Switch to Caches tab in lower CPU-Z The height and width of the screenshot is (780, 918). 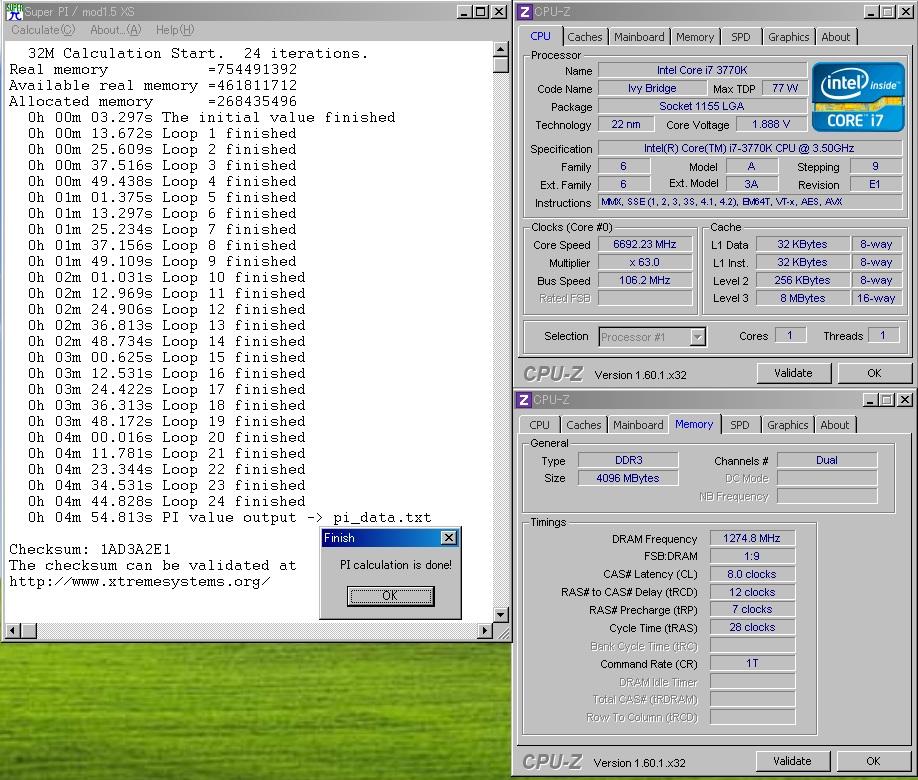click(x=584, y=425)
